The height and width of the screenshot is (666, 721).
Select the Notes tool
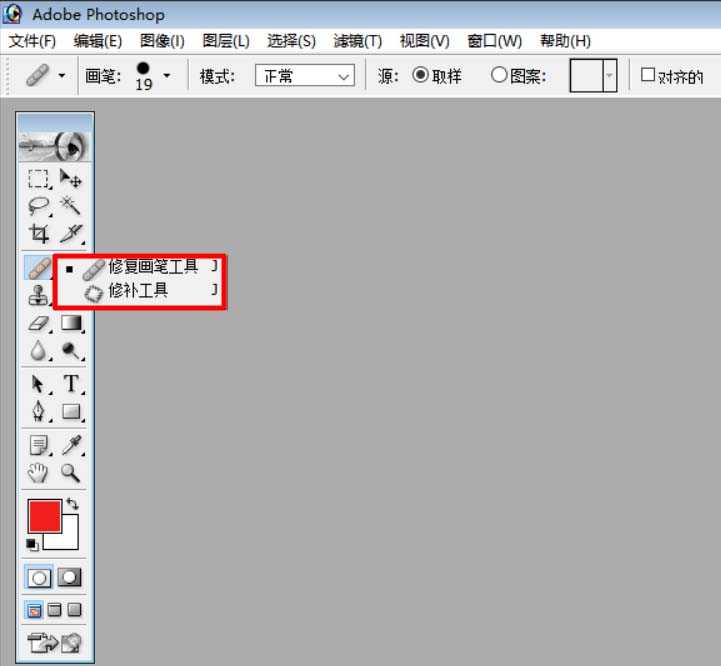[x=39, y=445]
